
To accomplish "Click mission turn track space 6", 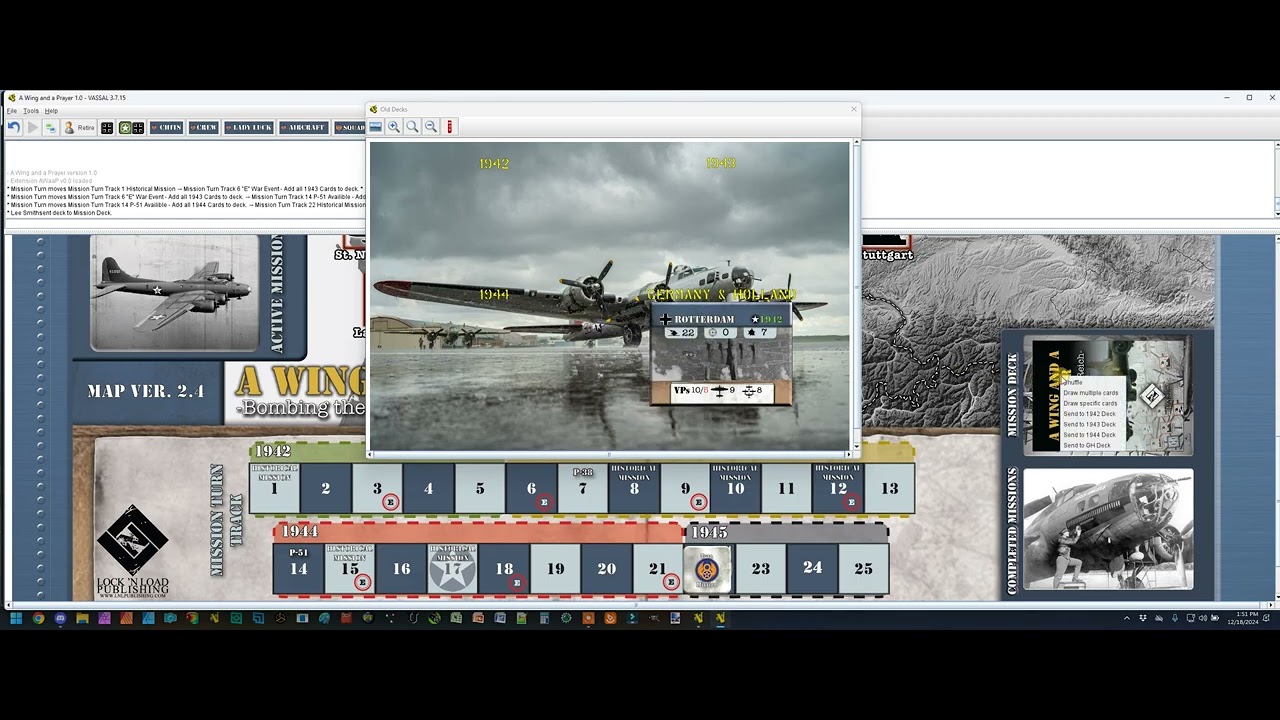I will 531,488.
